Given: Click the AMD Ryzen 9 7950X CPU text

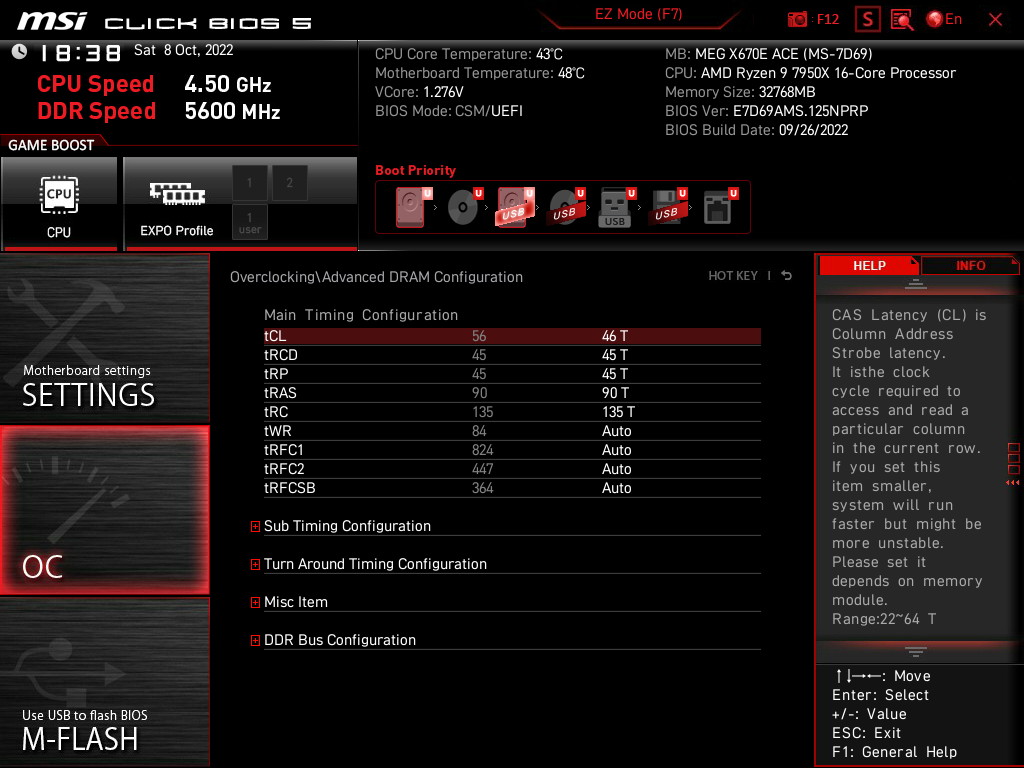Looking at the screenshot, I should click(x=810, y=73).
